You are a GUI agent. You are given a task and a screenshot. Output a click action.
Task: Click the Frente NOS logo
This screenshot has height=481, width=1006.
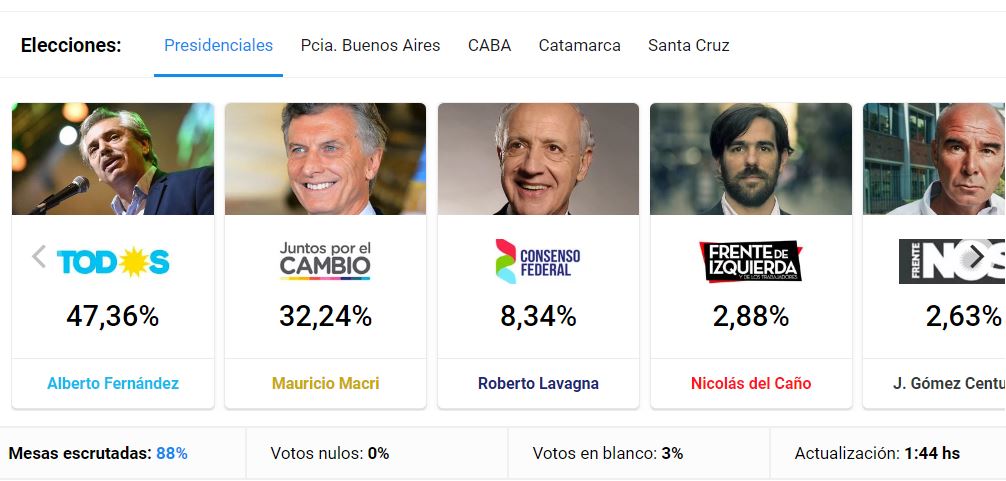click(x=950, y=261)
